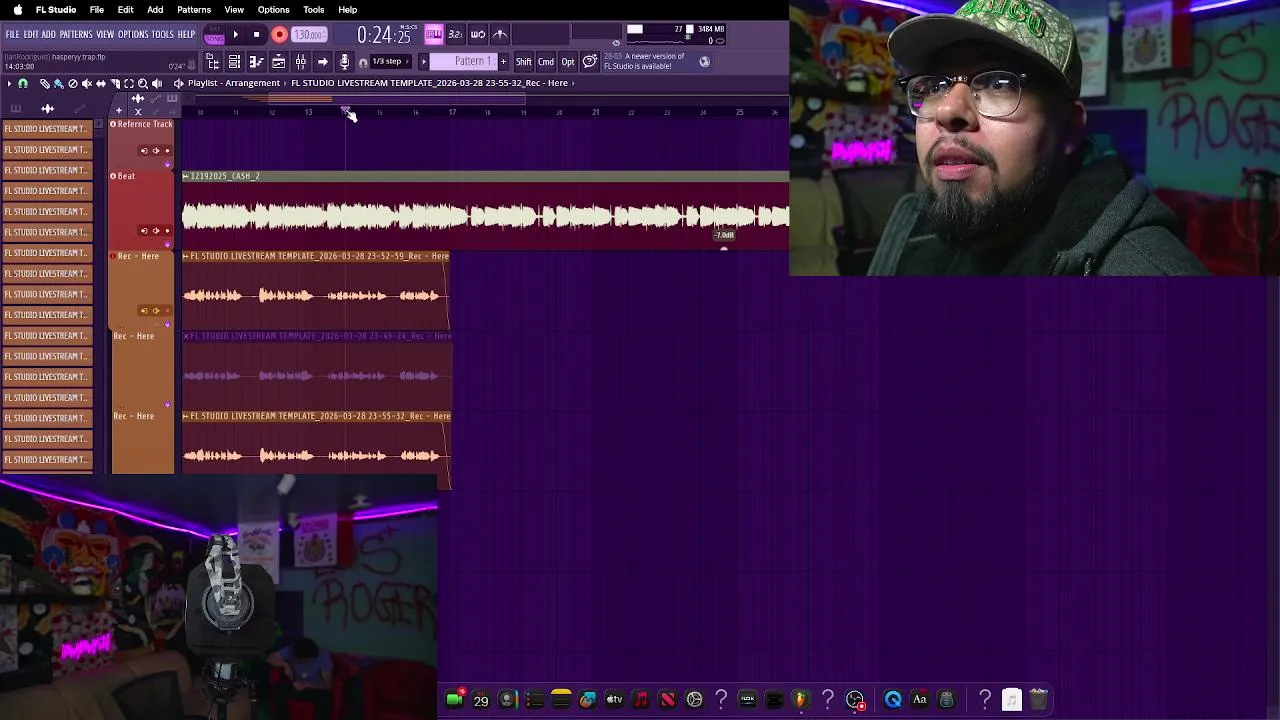Click the audio clip focus waveform icon
The height and width of the screenshot is (720, 1280).
tap(138, 98)
